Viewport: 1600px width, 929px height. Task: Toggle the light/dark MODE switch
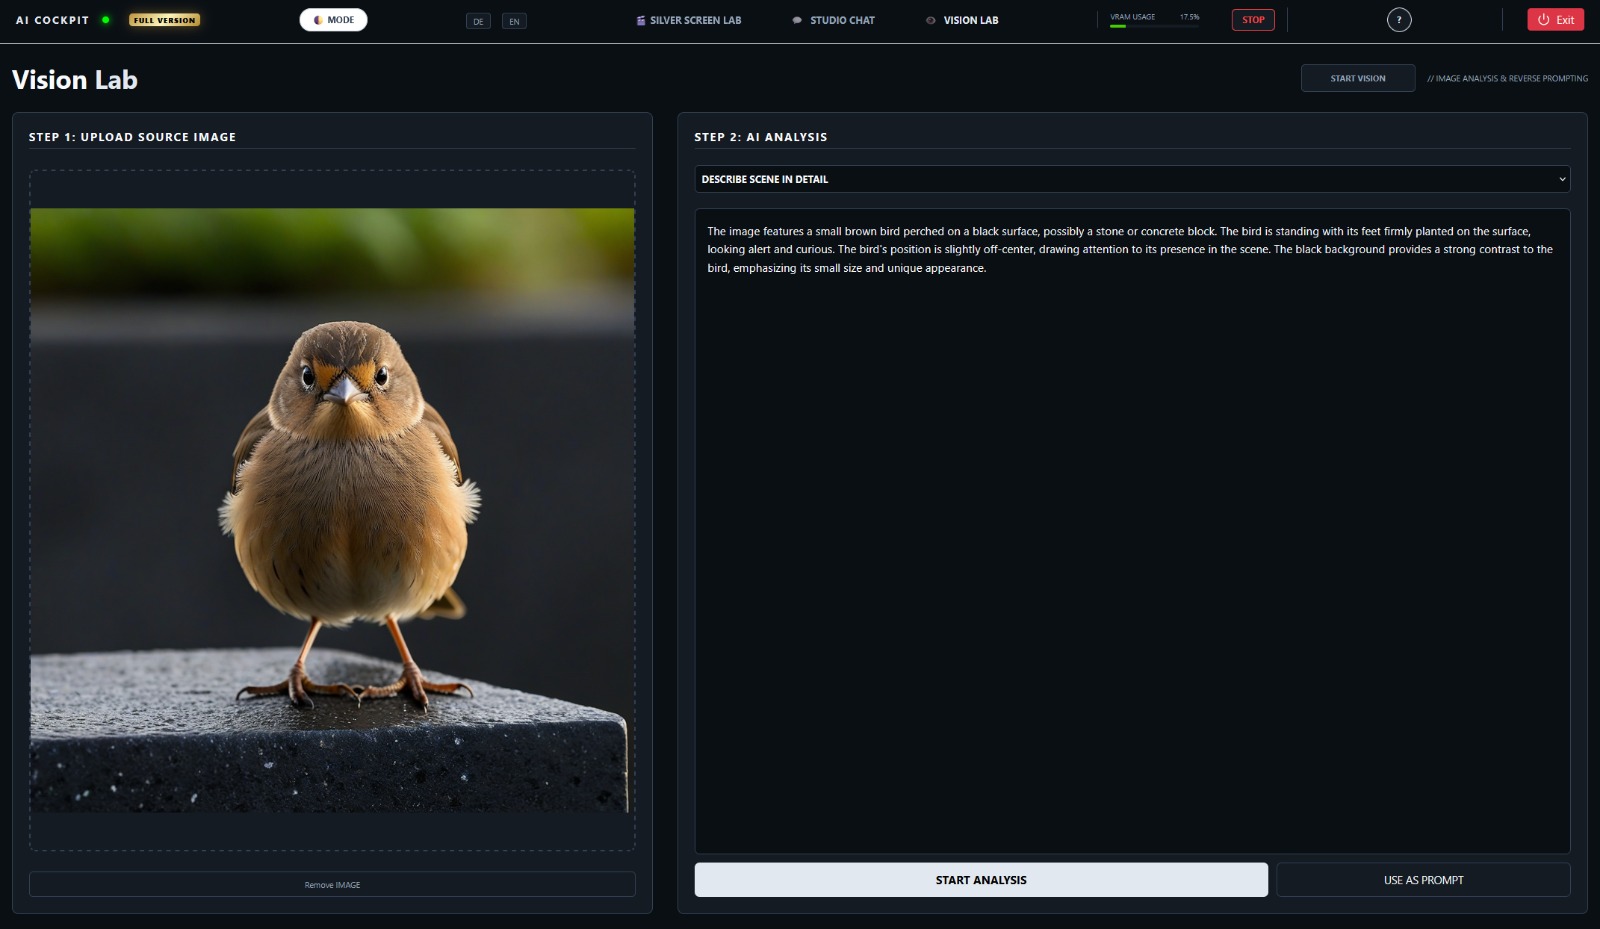[x=333, y=20]
